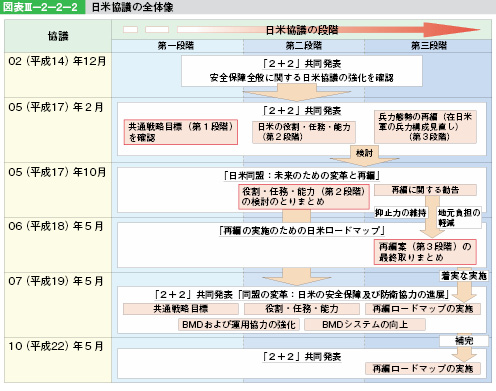
Task: Click the 役割・任務・能力の検討のとりまとめ box
Action: pos(304,197)
